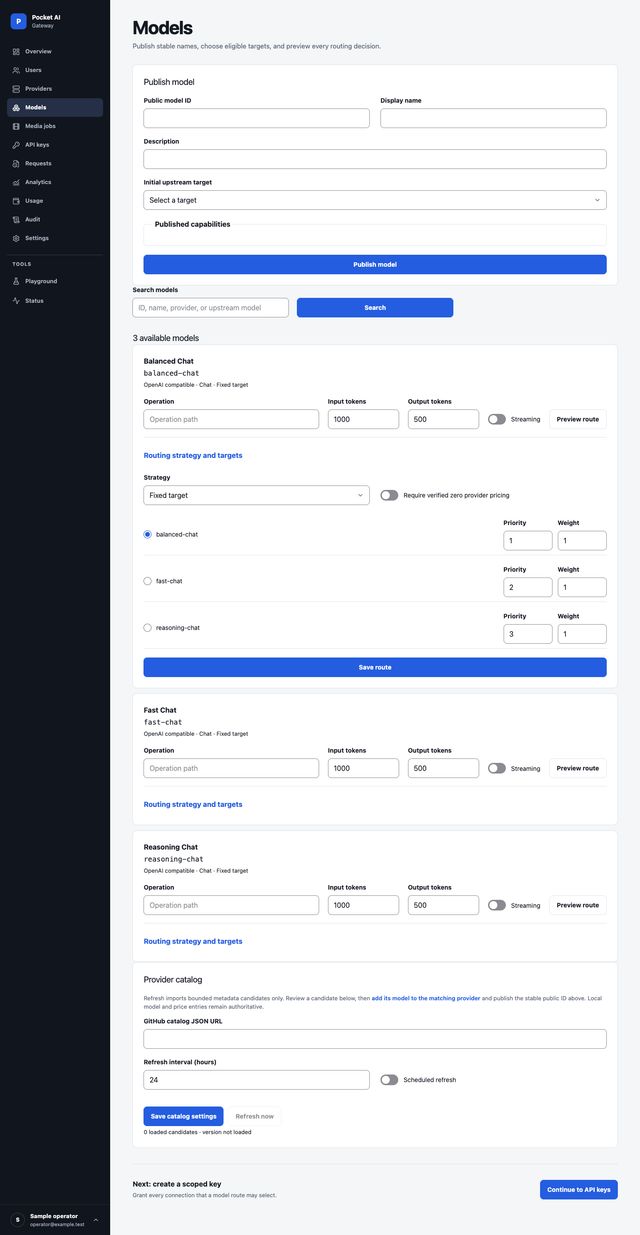Focus the Public model ID field

[x=257, y=118]
